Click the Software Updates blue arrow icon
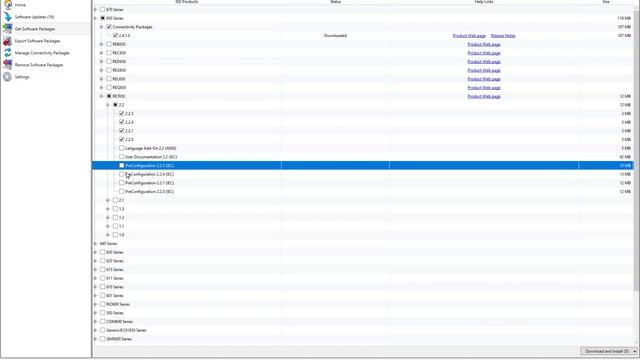This screenshot has width=640, height=360. coord(8,17)
